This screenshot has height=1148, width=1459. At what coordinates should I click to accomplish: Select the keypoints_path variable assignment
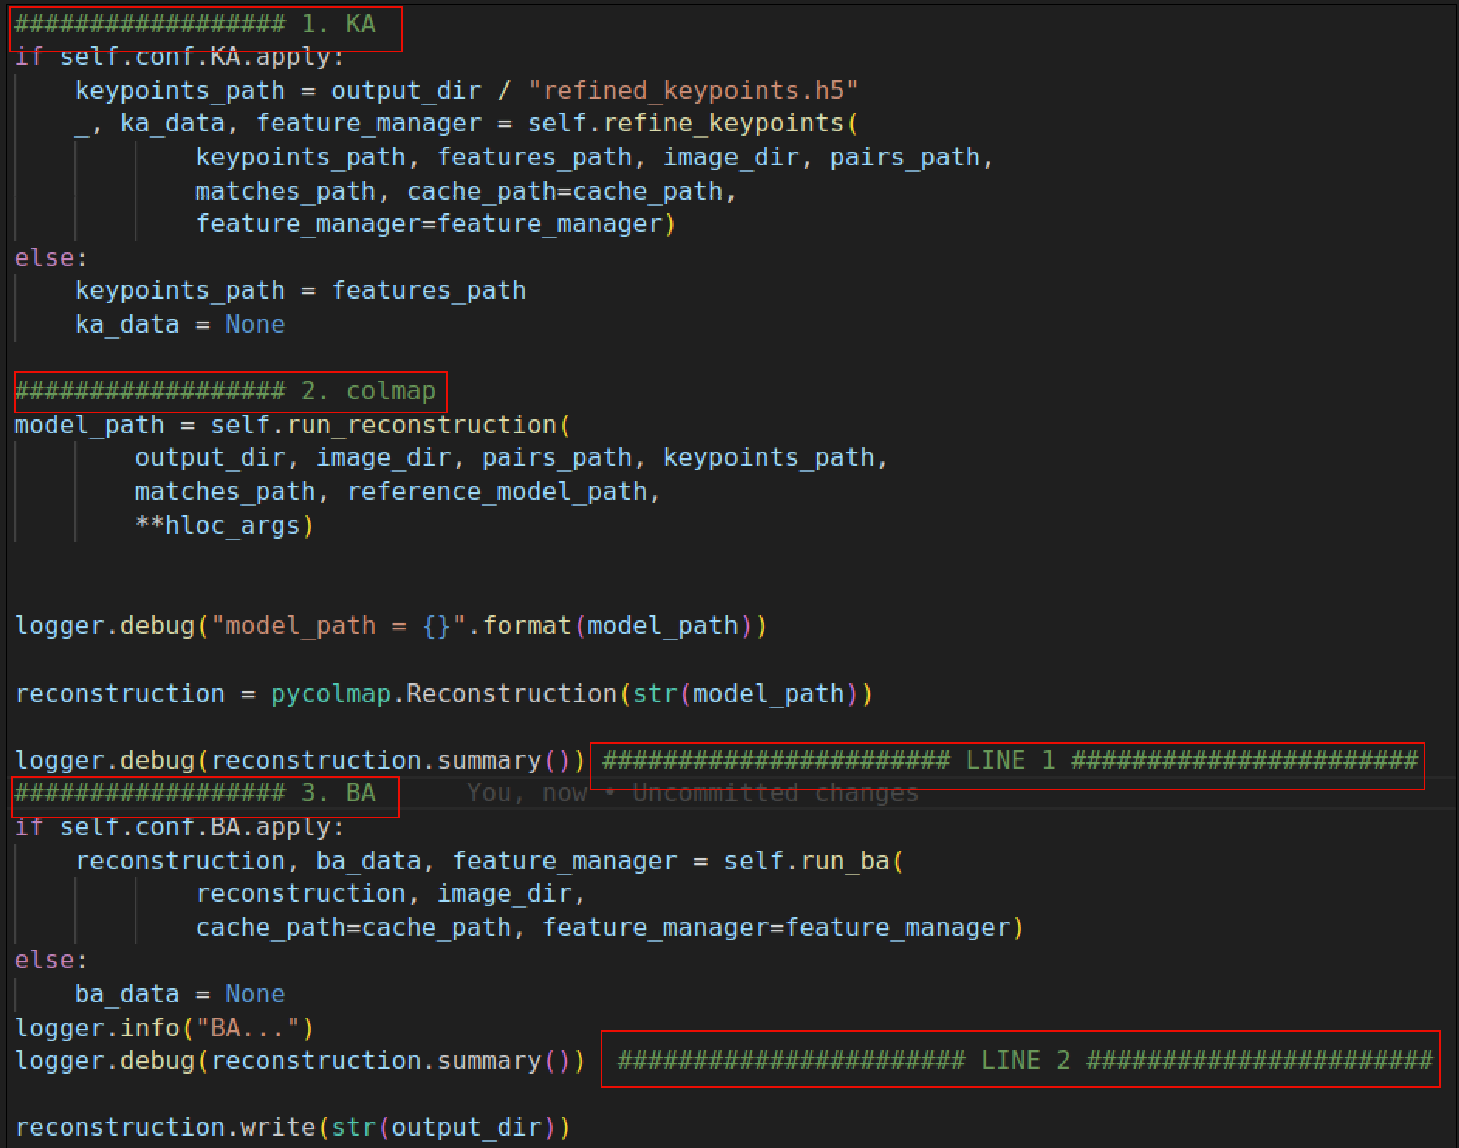click(x=180, y=90)
